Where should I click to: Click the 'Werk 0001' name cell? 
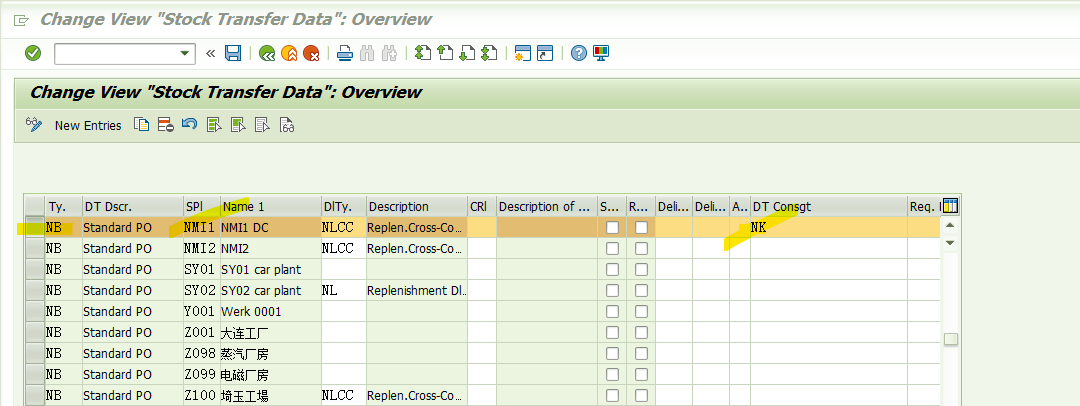tap(270, 312)
